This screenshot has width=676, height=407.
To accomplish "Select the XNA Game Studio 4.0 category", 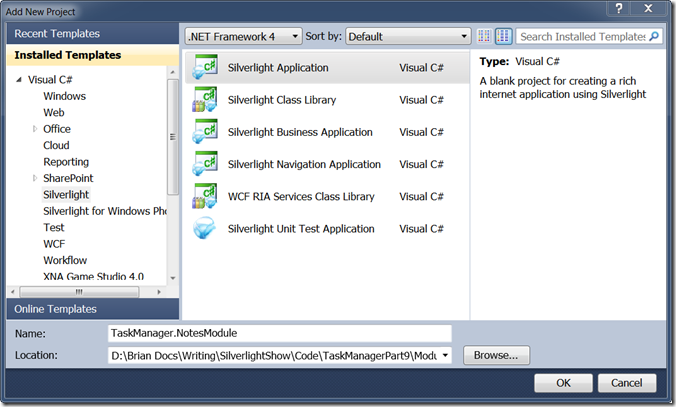I will 93,276.
